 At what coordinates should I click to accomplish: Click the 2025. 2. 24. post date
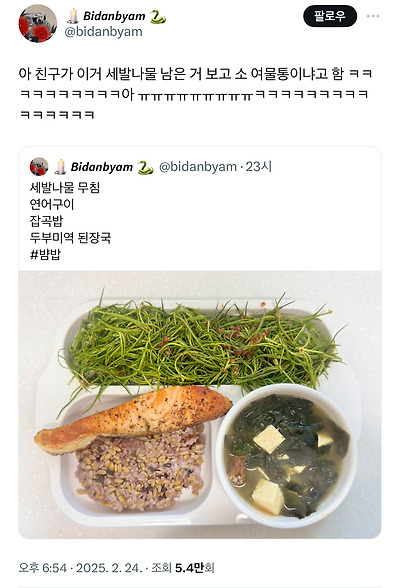coord(109,567)
